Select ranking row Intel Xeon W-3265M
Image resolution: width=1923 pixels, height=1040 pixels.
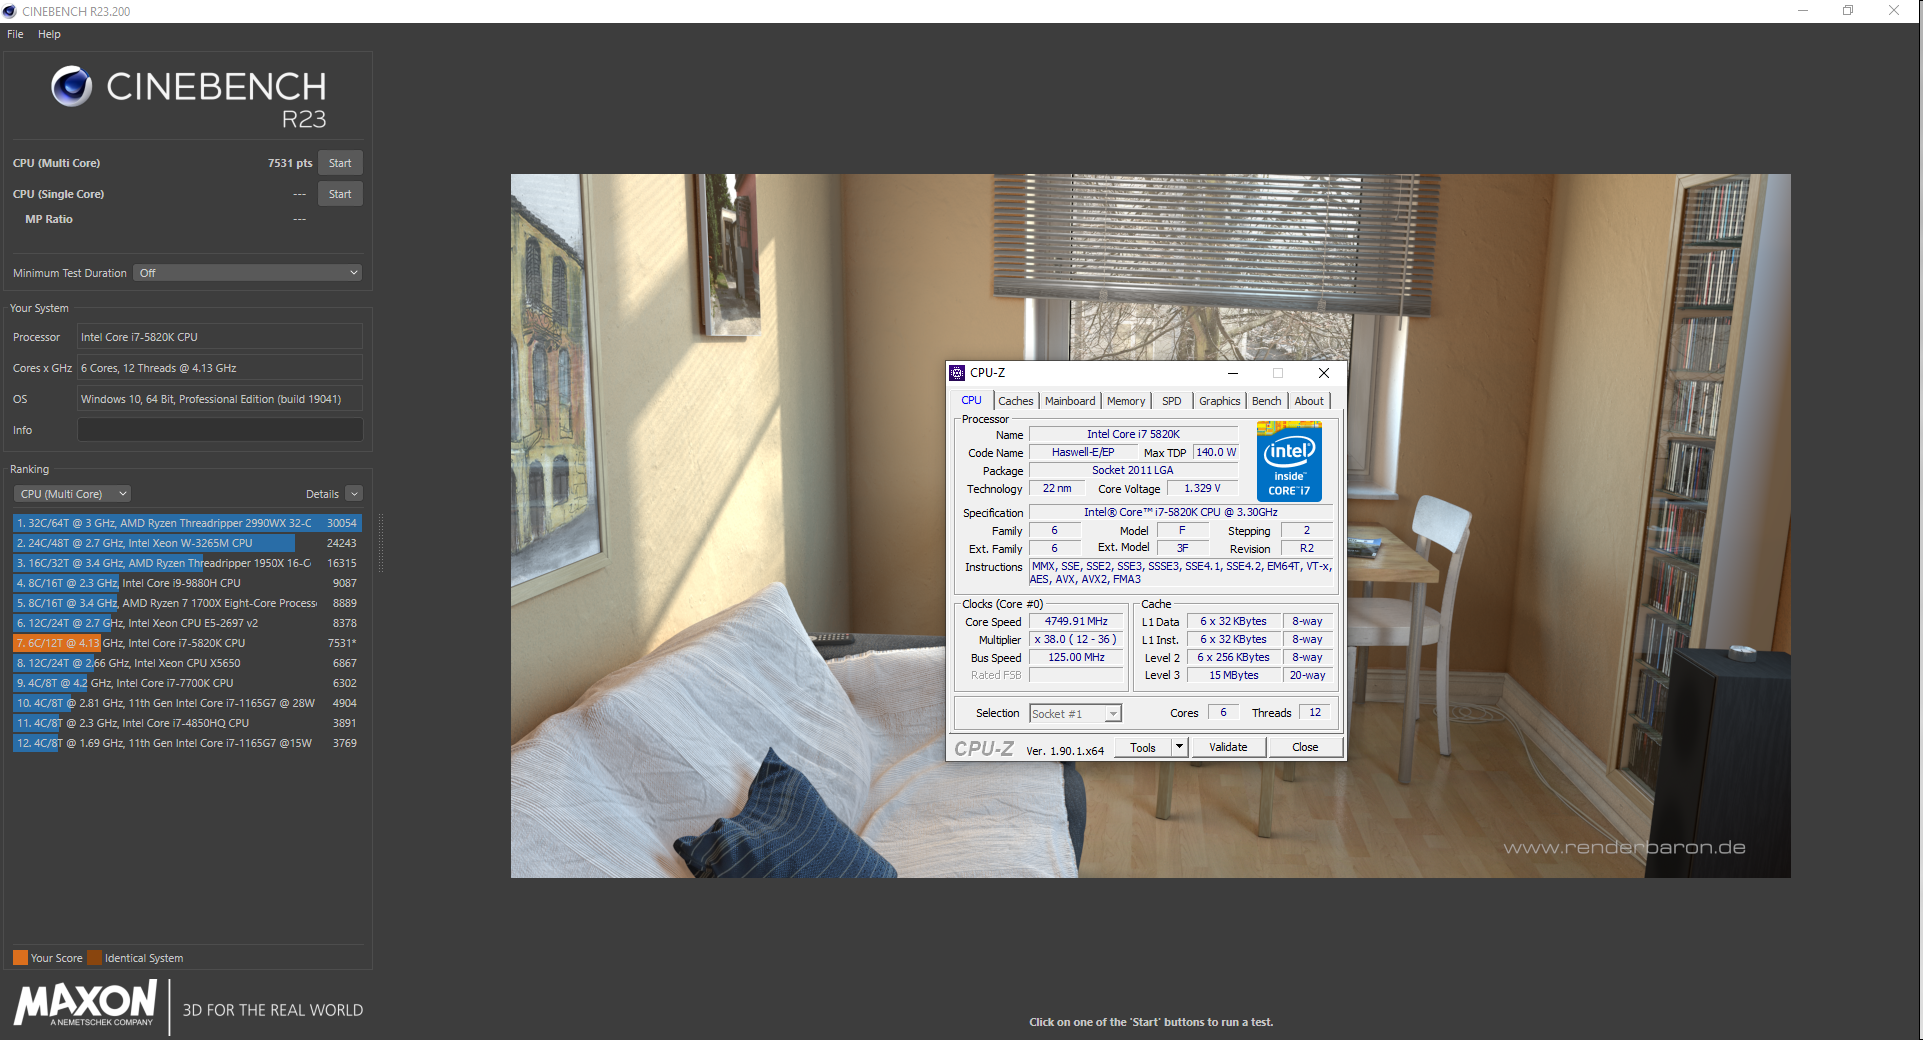point(187,543)
